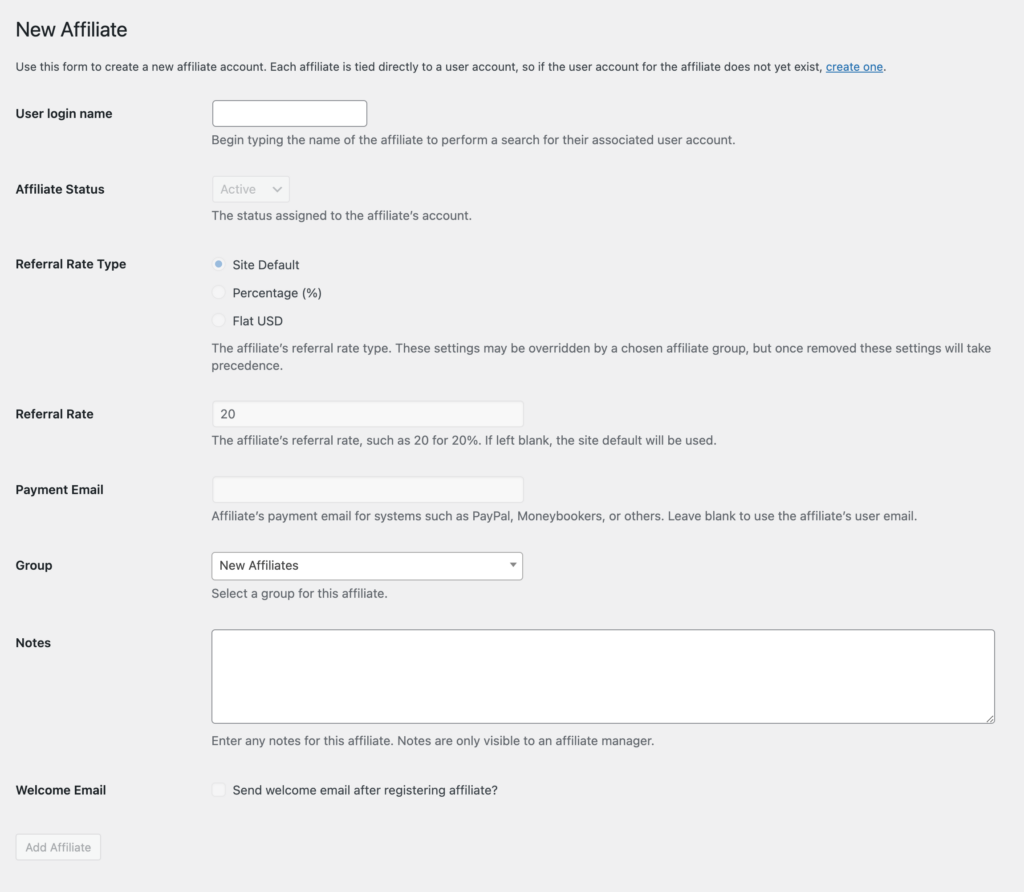Choose the Percentage (%) rate type

(x=219, y=293)
